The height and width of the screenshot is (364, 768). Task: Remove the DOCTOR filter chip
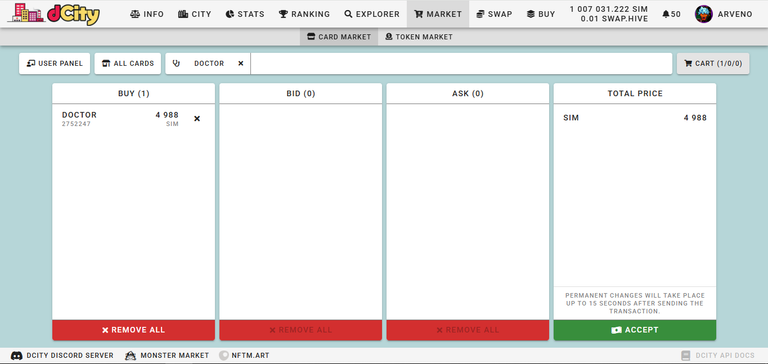coord(240,64)
